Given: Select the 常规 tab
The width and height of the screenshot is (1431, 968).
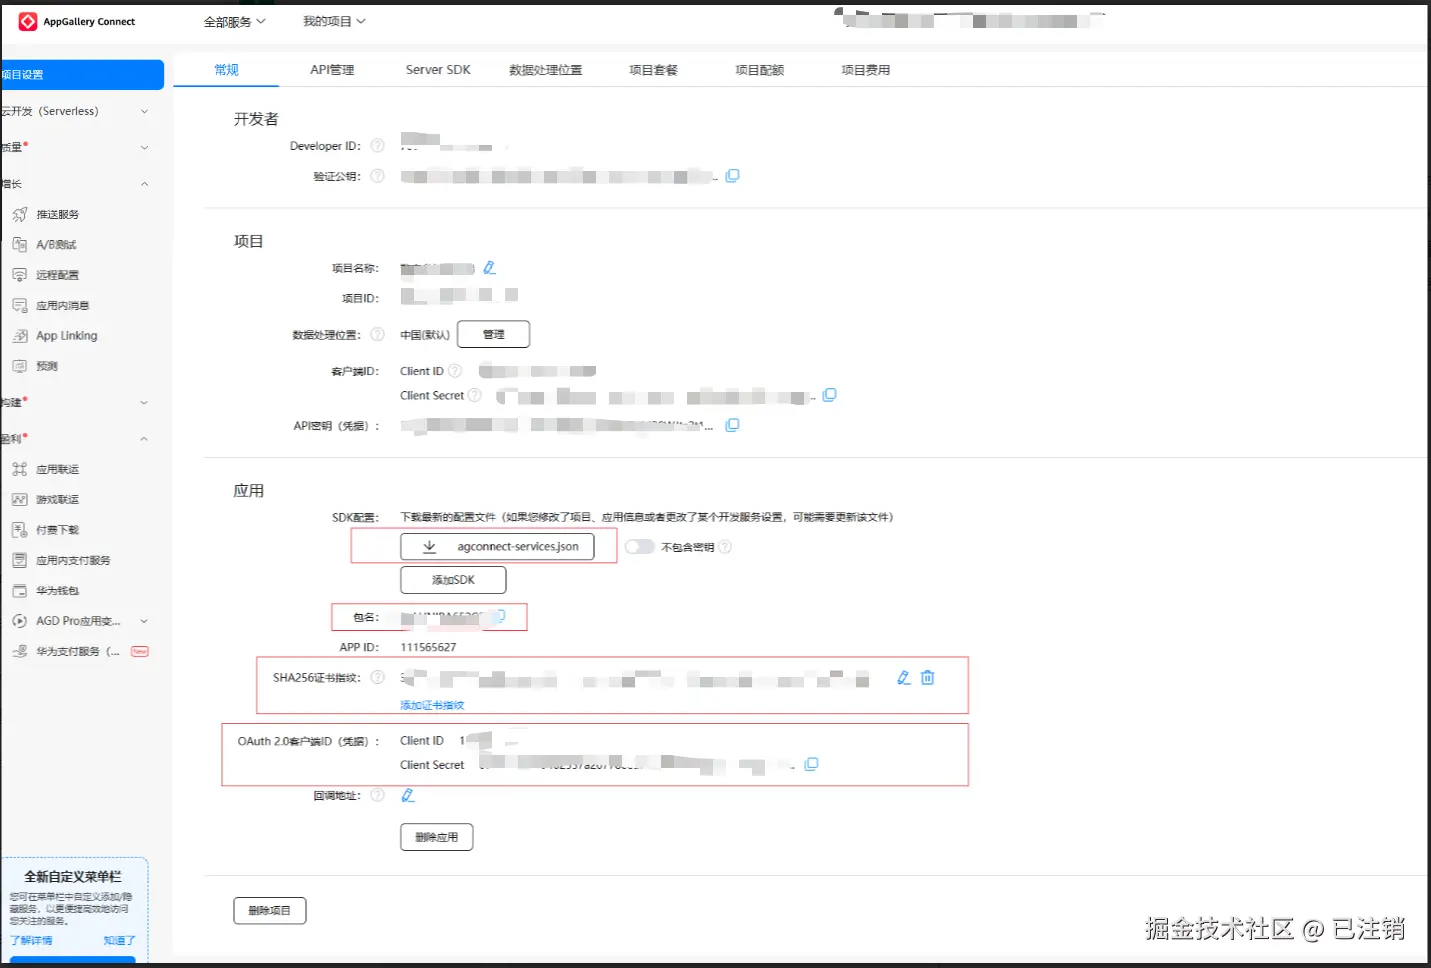Looking at the screenshot, I should [x=227, y=70].
